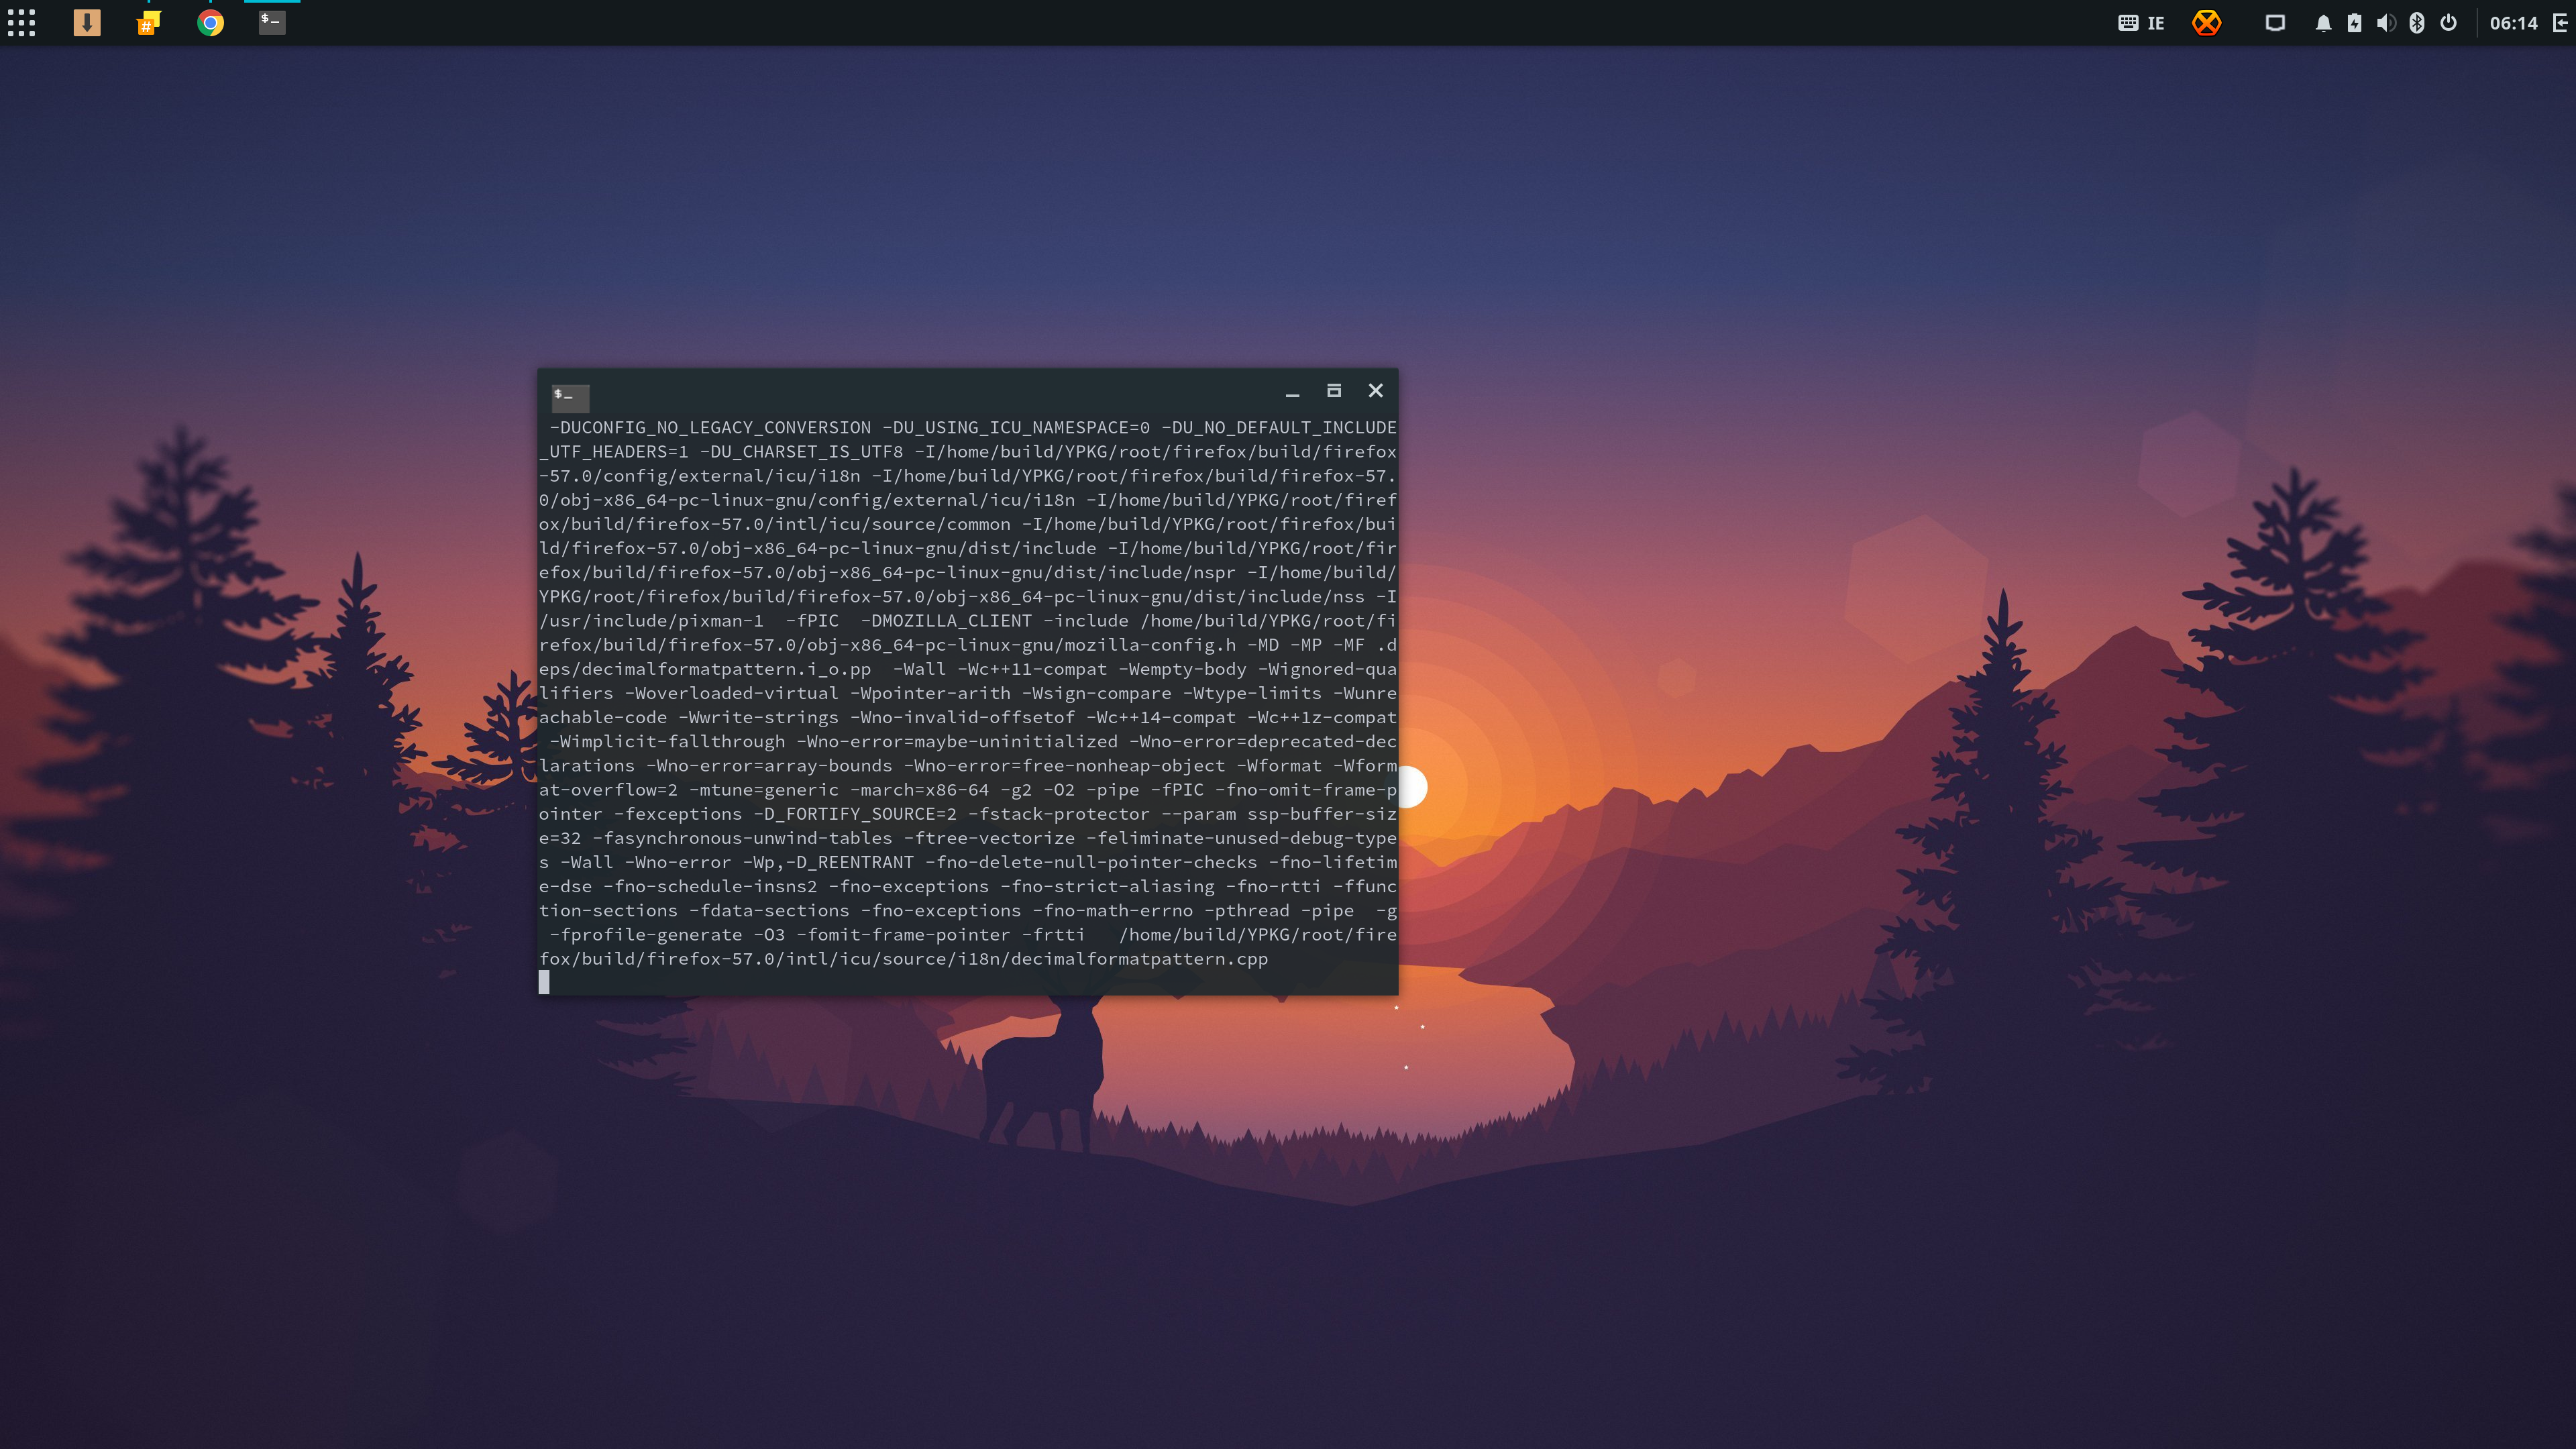Open the keyboard layout IE indicator
Screen dimensions: 2576x1449
tap(2141, 23)
